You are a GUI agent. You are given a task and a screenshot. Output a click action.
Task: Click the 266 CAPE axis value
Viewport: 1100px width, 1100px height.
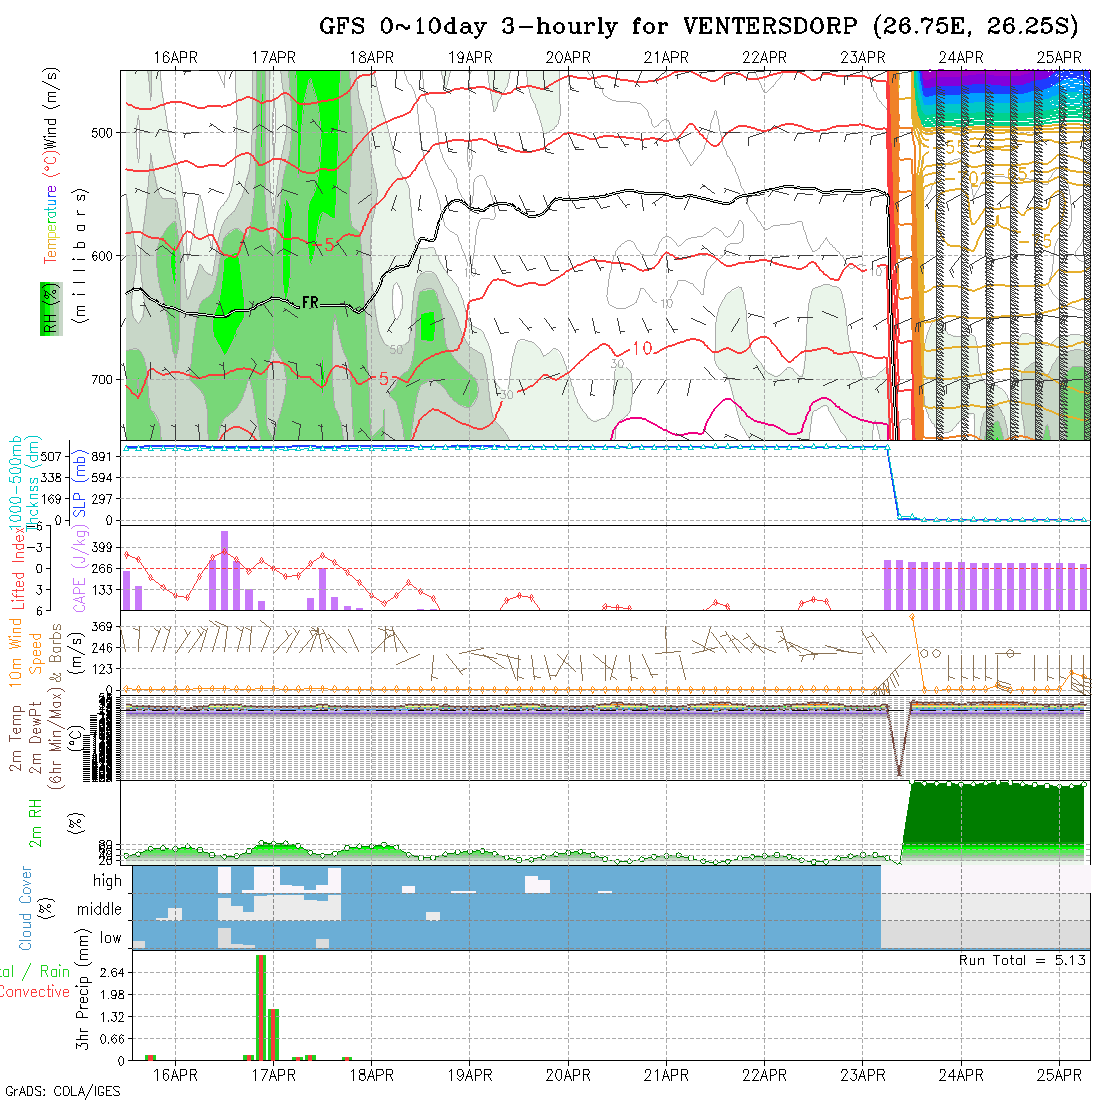(x=102, y=569)
